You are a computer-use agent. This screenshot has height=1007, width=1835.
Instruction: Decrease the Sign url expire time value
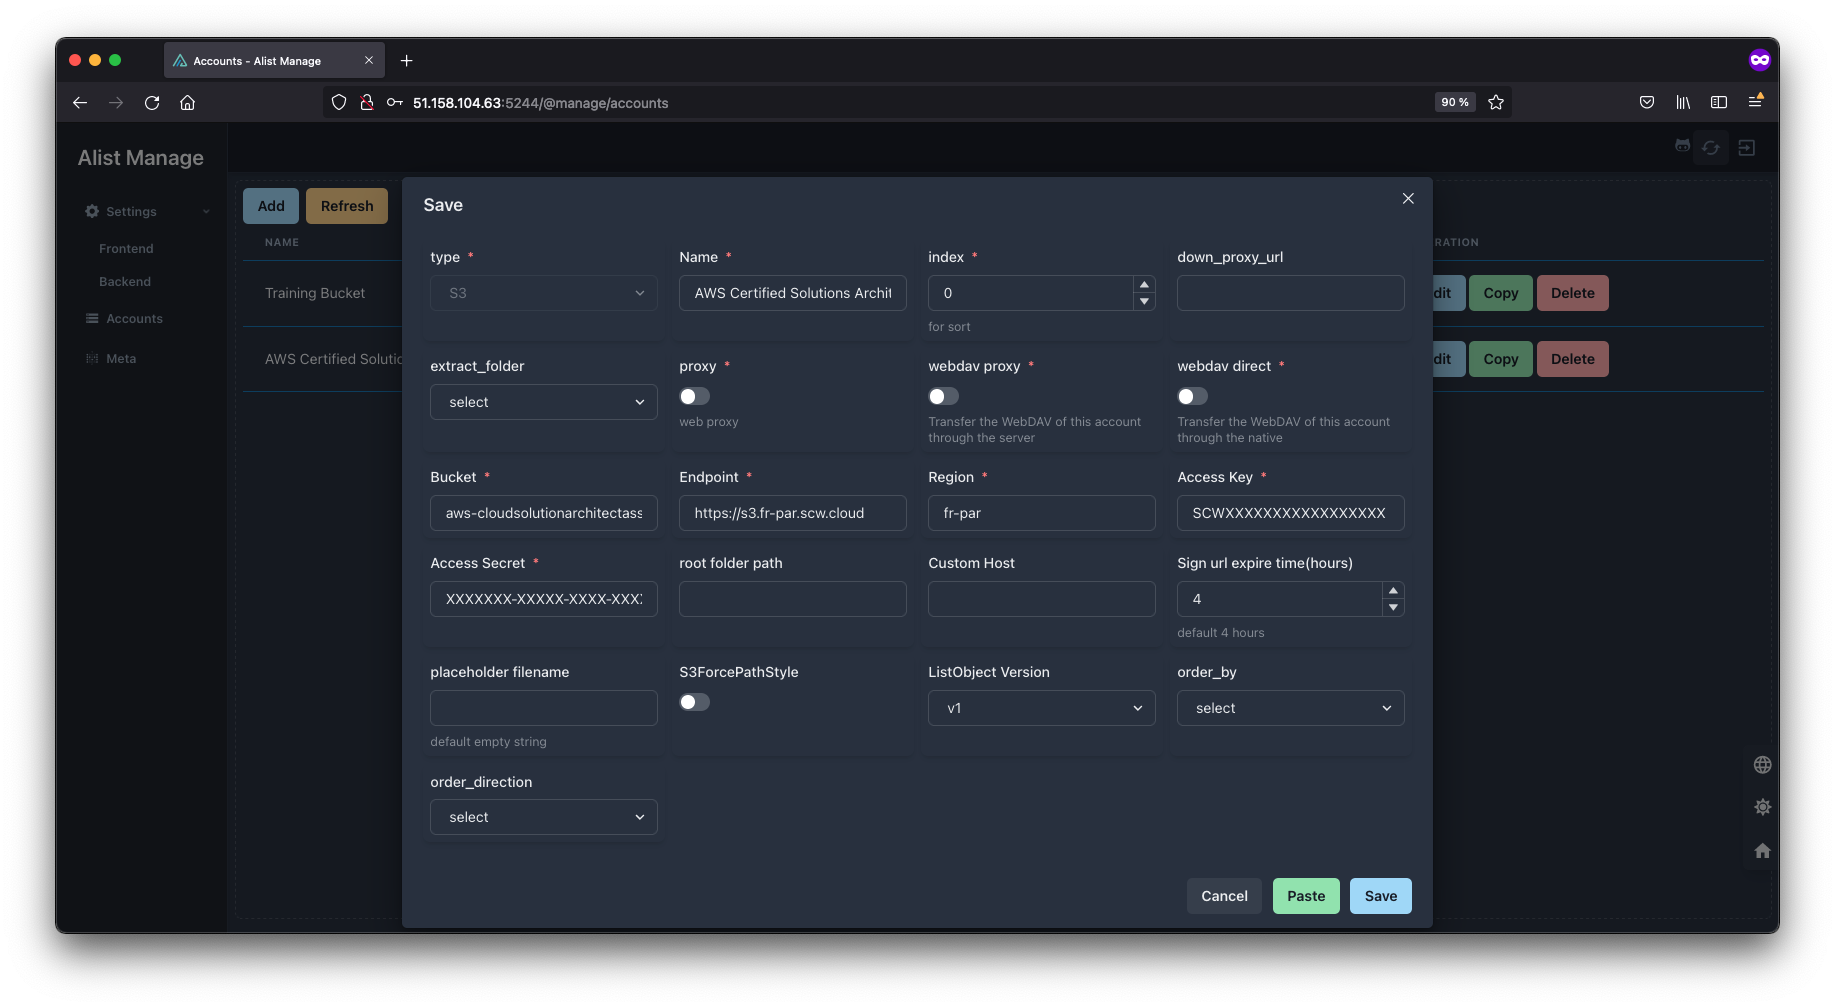pos(1393,607)
